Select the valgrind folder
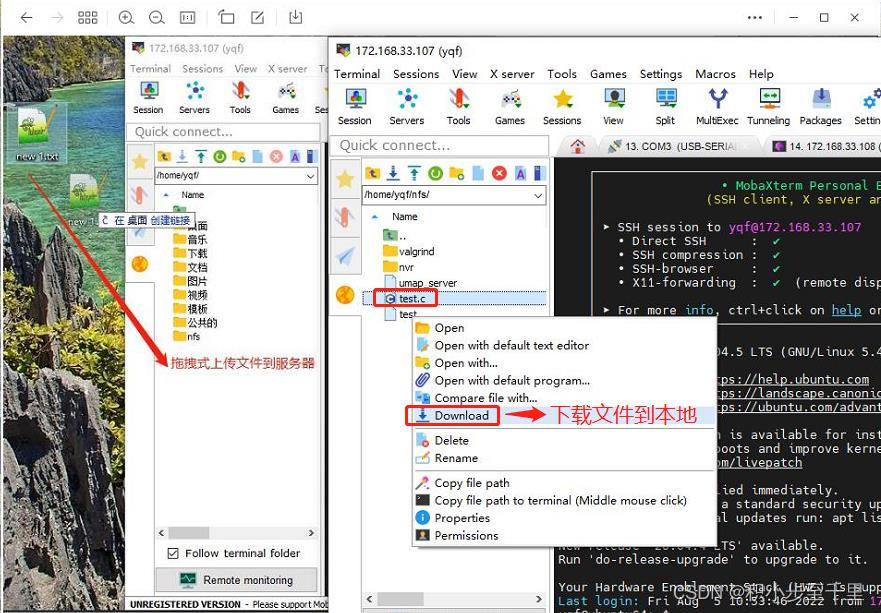 pos(408,251)
